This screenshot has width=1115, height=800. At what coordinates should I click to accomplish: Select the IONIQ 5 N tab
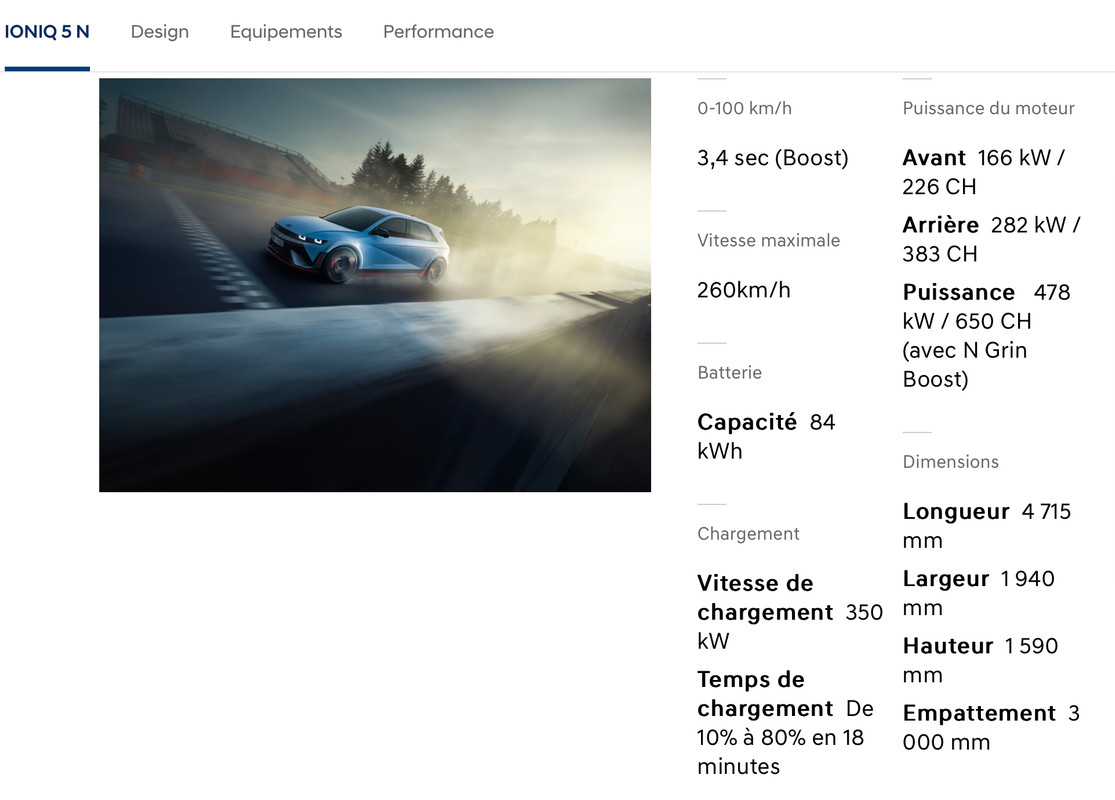[47, 32]
